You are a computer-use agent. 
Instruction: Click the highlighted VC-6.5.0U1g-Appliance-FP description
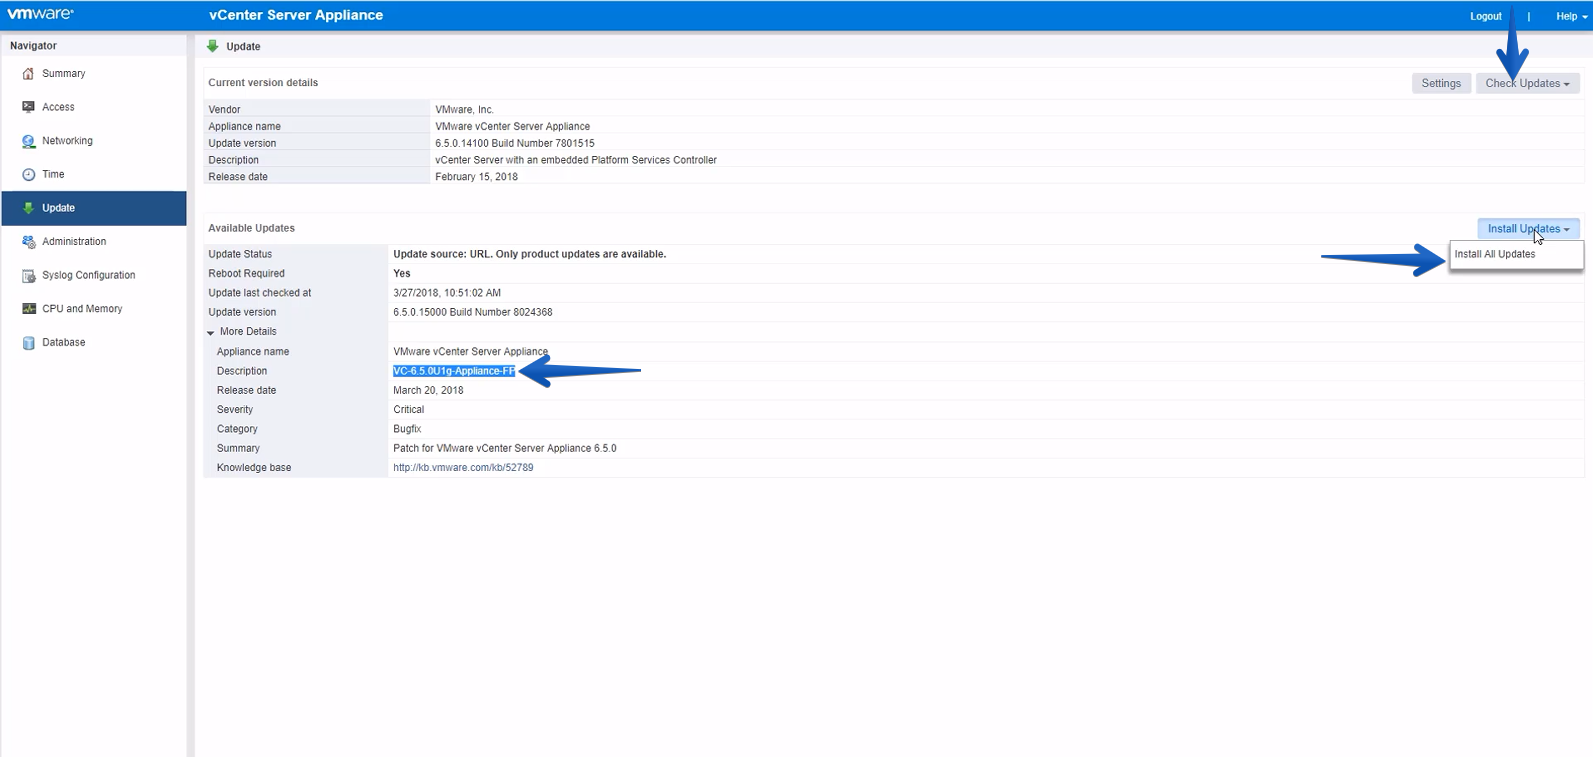pyautogui.click(x=454, y=371)
